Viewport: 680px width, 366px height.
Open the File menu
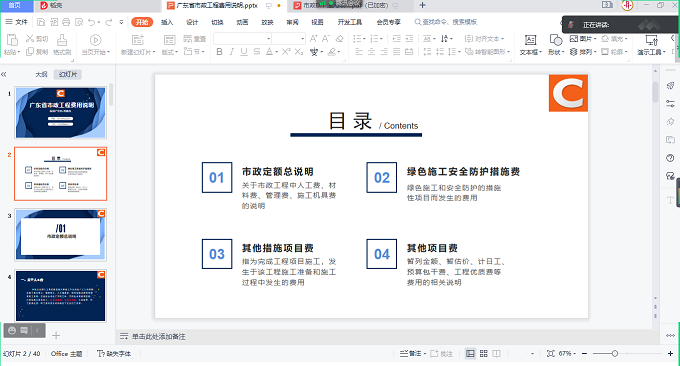(16, 22)
